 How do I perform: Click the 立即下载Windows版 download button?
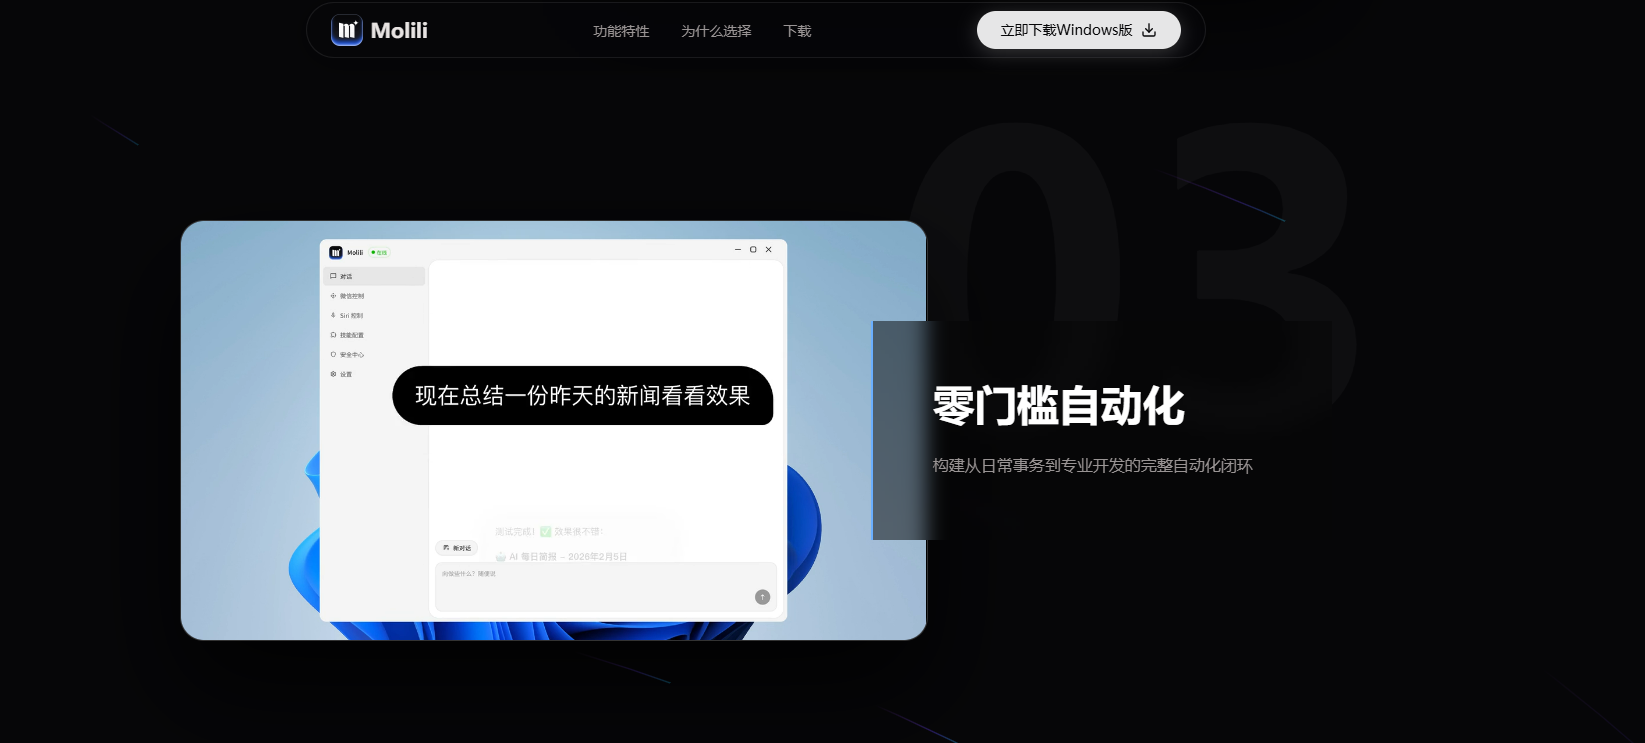tap(1078, 30)
